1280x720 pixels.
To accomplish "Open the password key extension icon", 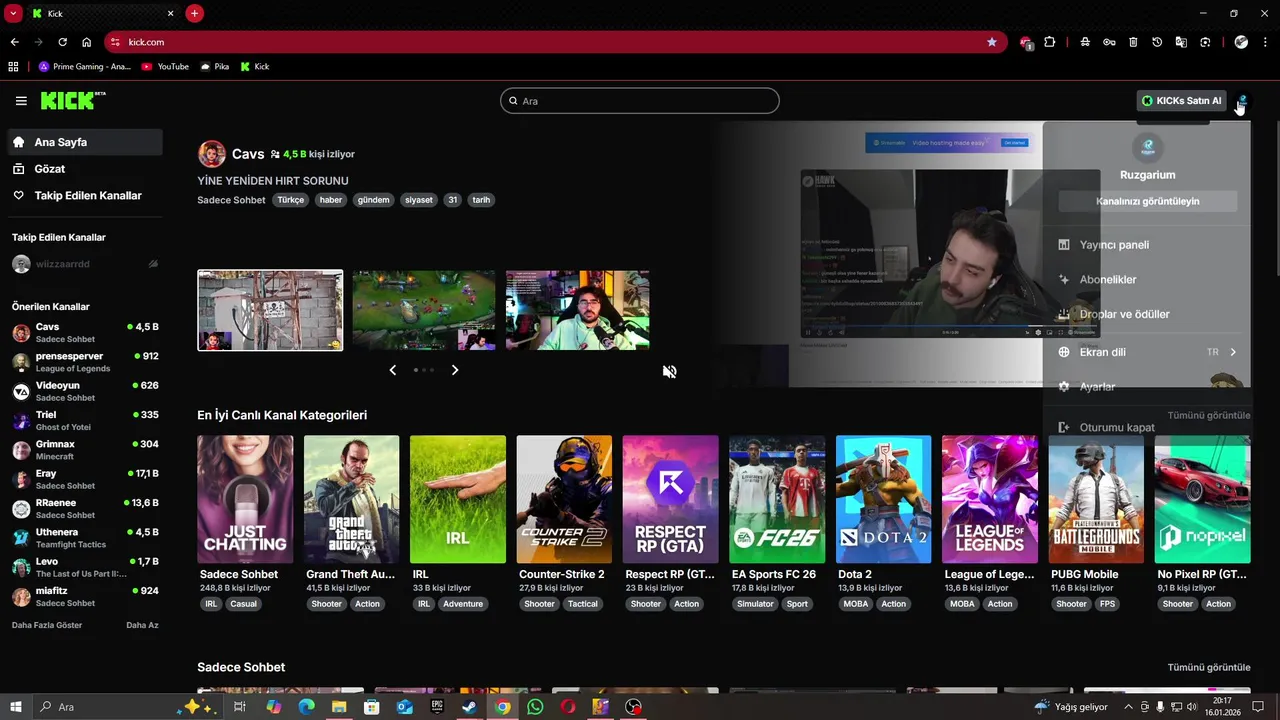I will (1109, 42).
